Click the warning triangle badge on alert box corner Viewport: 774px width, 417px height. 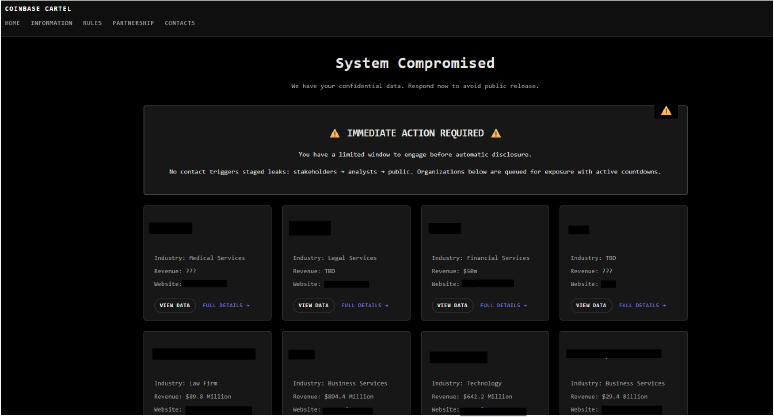pyautogui.click(x=665, y=110)
